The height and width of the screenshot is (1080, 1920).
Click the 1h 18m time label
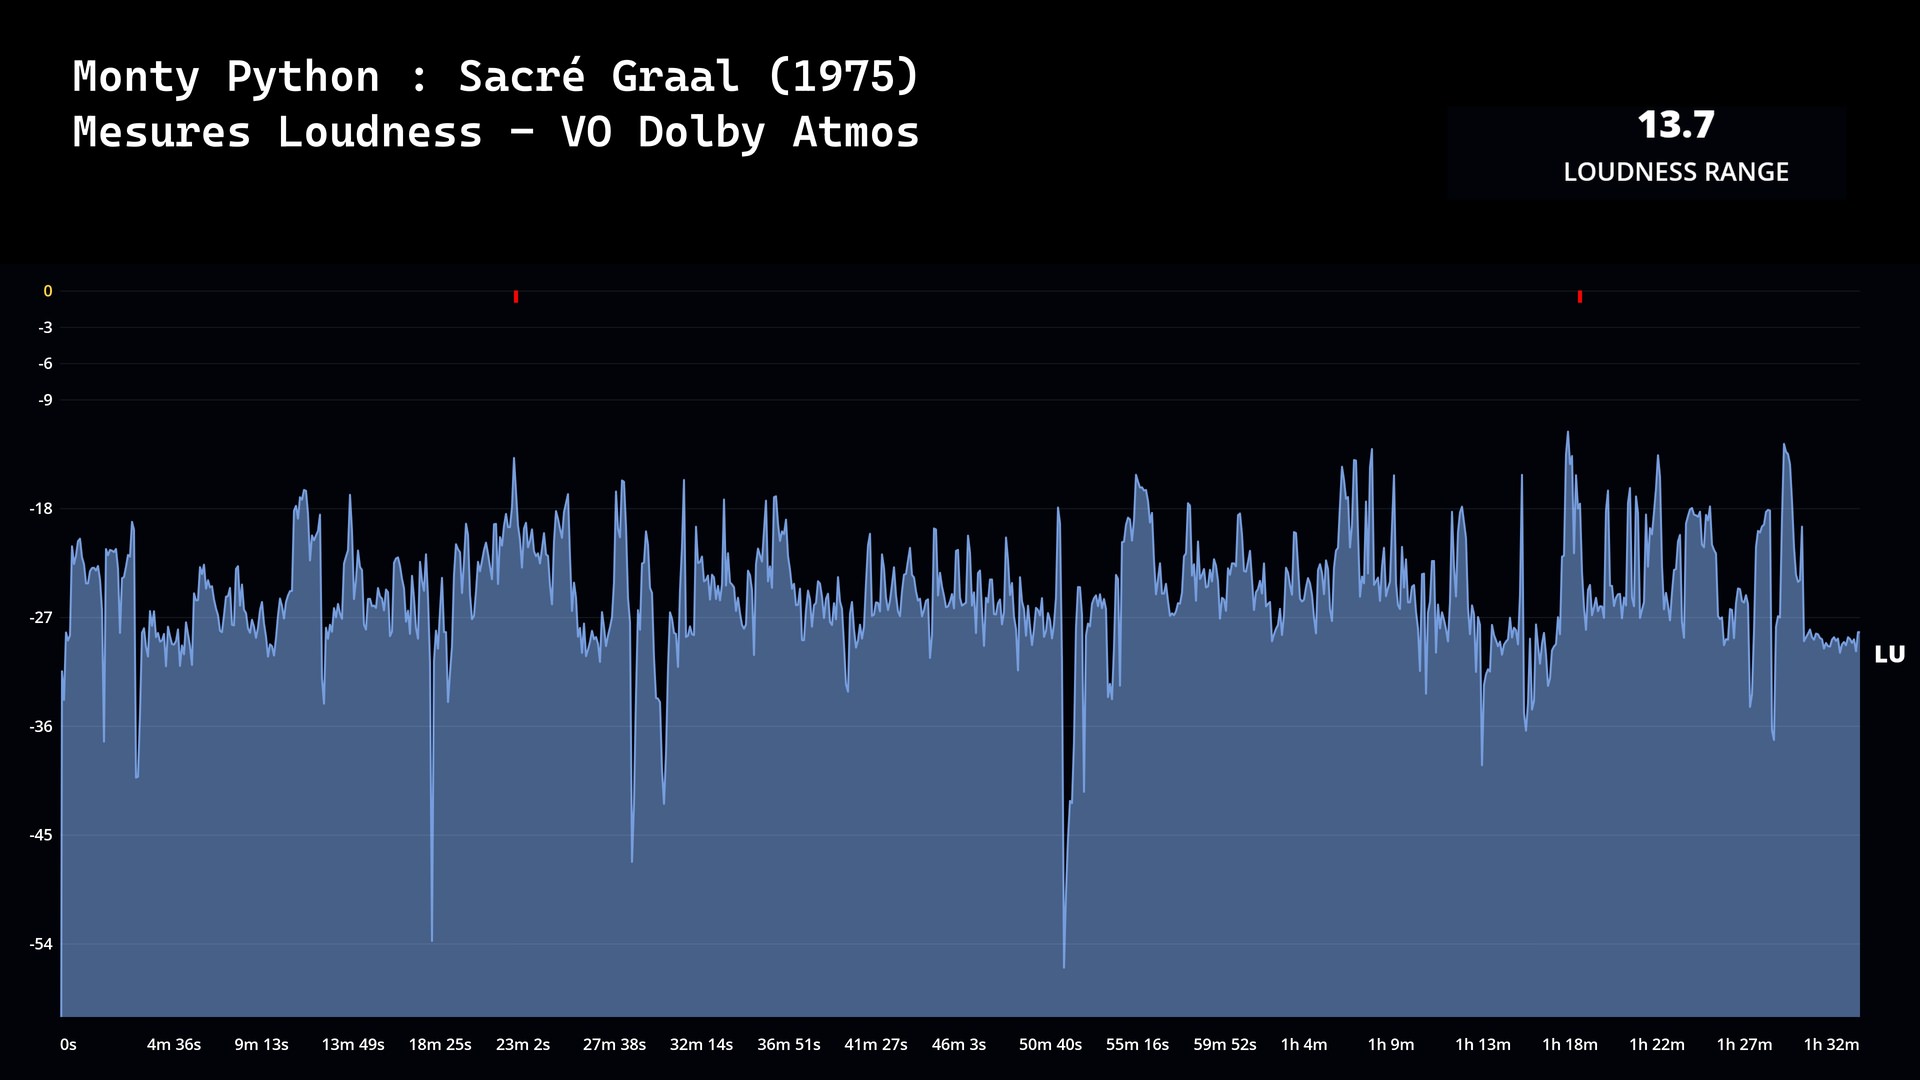pyautogui.click(x=1570, y=1045)
